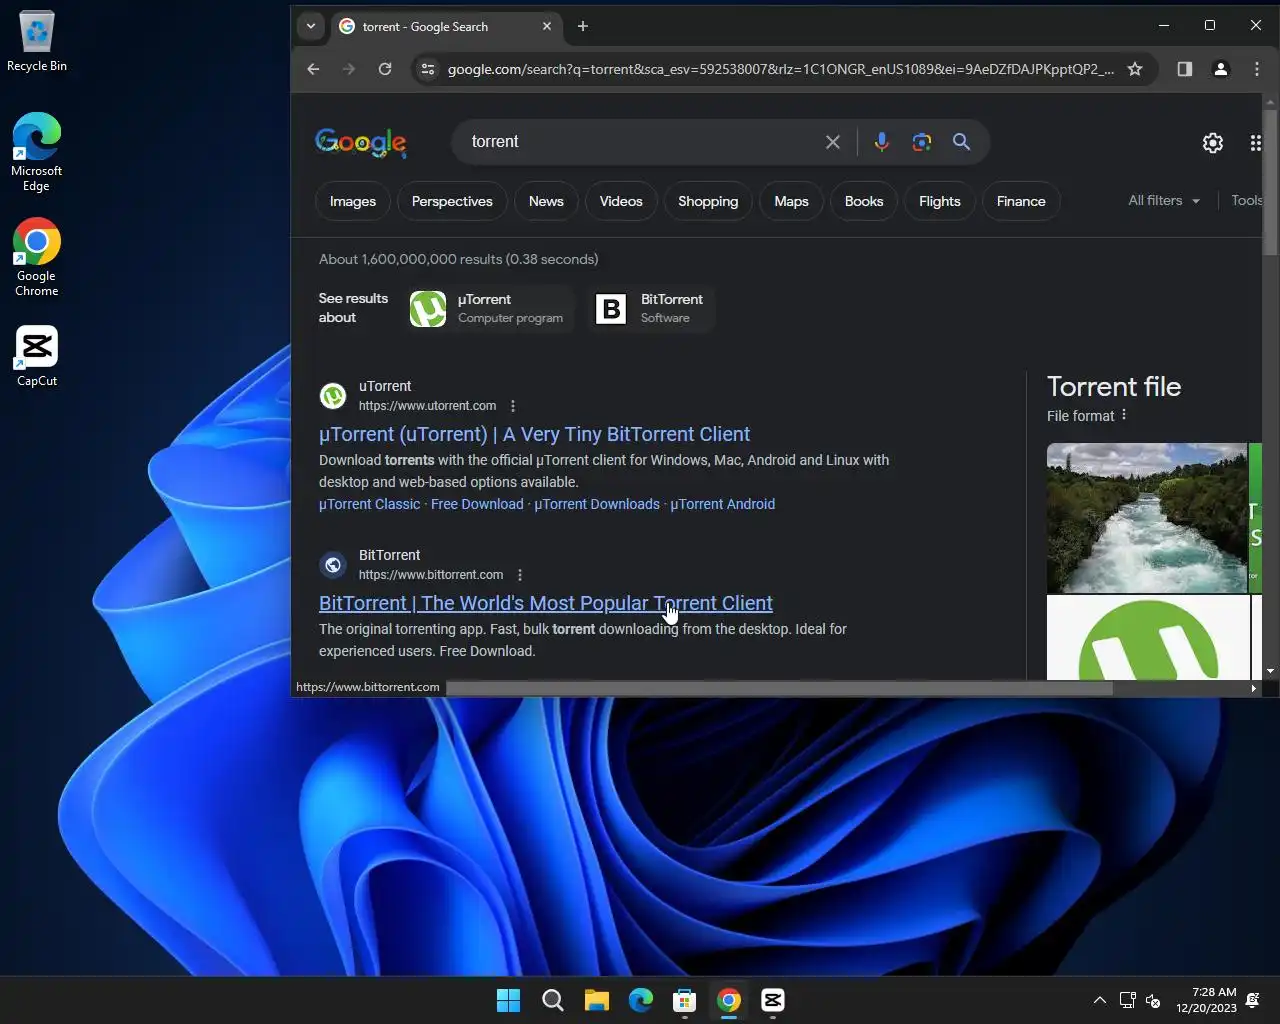Viewport: 1280px width, 1024px height.
Task: Switch to the Videos filter
Action: pyautogui.click(x=621, y=201)
